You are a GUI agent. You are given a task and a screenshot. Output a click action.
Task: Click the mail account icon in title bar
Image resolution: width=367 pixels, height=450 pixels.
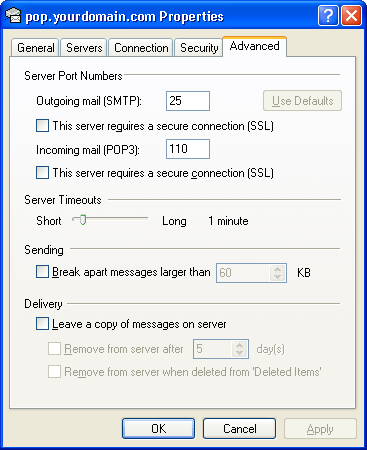[x=13, y=15]
